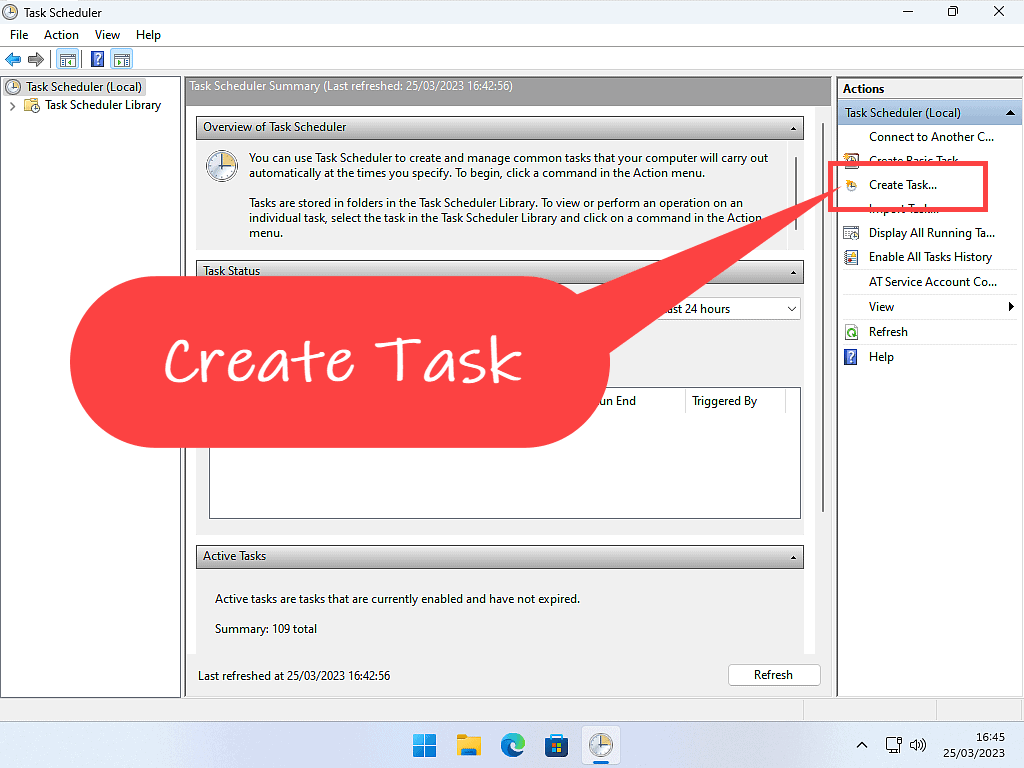Open Task Scheduler from the taskbar
This screenshot has height=768, width=1024.
click(x=600, y=745)
